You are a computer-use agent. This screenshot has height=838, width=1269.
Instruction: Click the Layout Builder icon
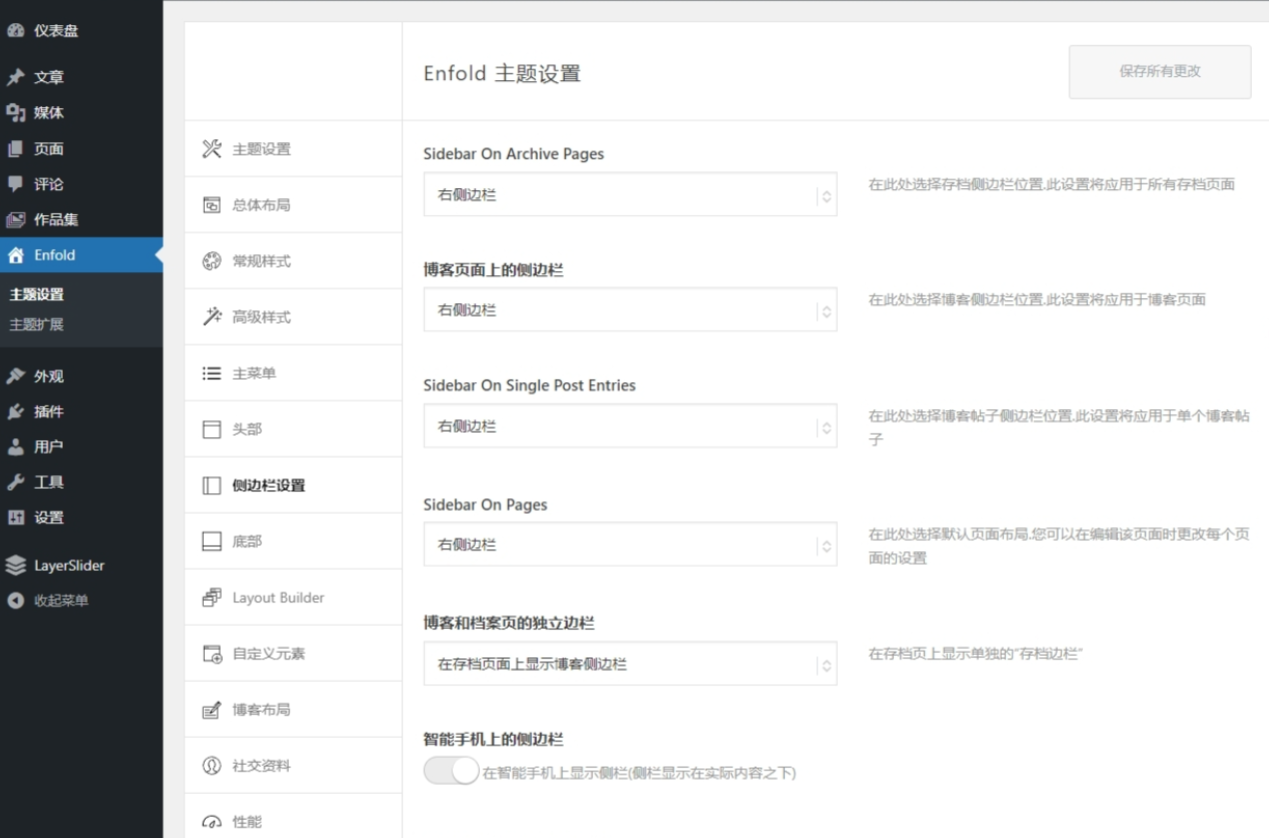pyautogui.click(x=212, y=597)
